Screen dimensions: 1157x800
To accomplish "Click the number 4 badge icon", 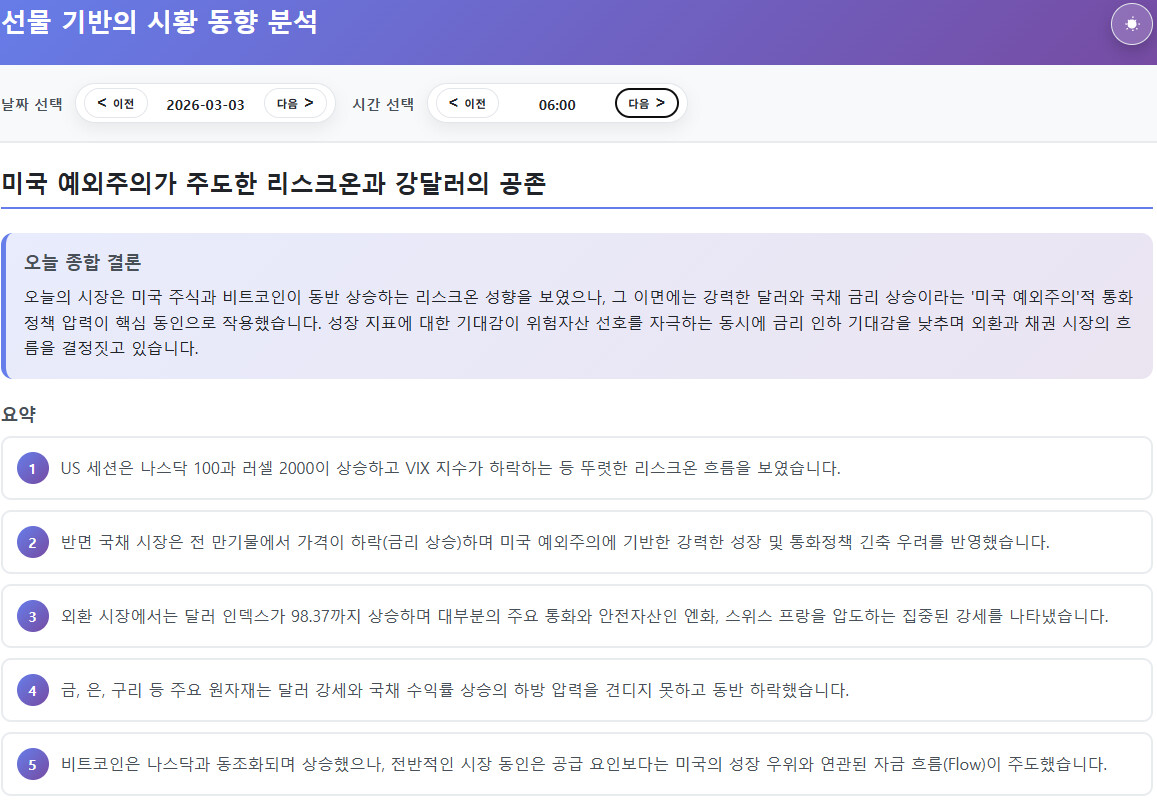I will pyautogui.click(x=32, y=691).
